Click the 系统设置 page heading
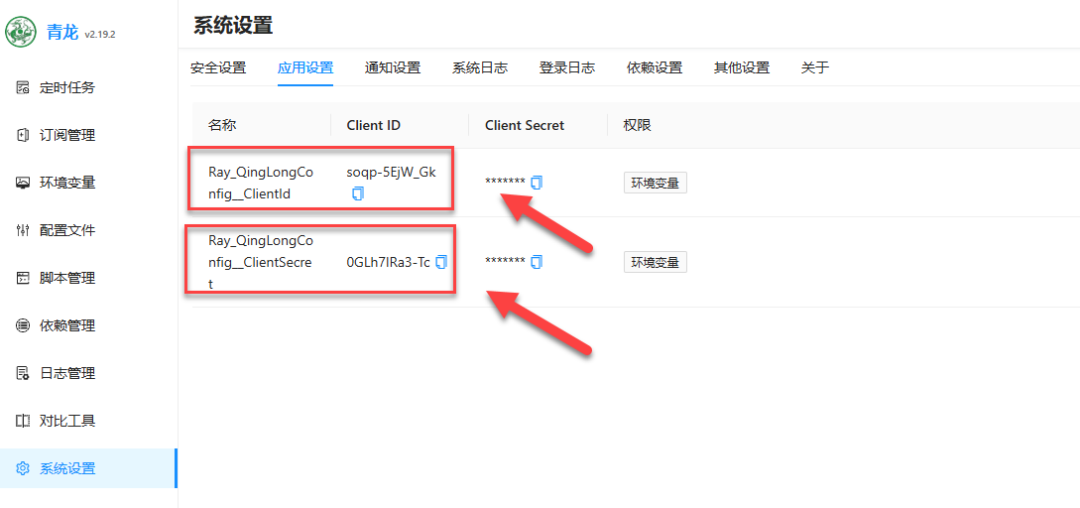 click(233, 25)
